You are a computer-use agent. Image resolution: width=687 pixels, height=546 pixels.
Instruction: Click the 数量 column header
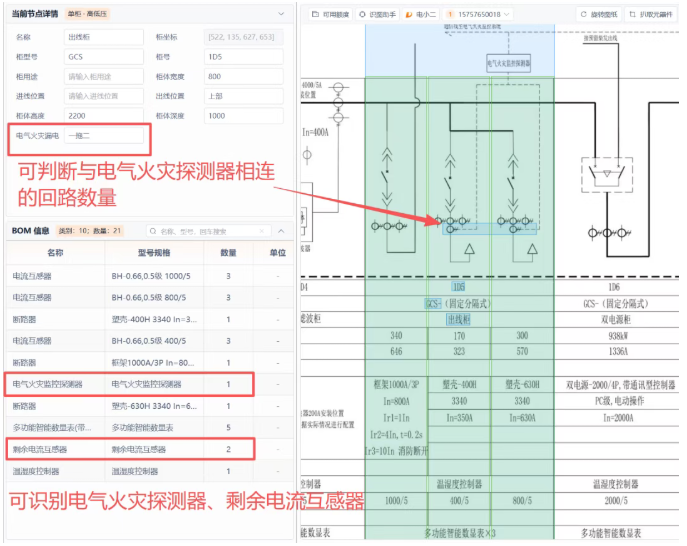(228, 253)
